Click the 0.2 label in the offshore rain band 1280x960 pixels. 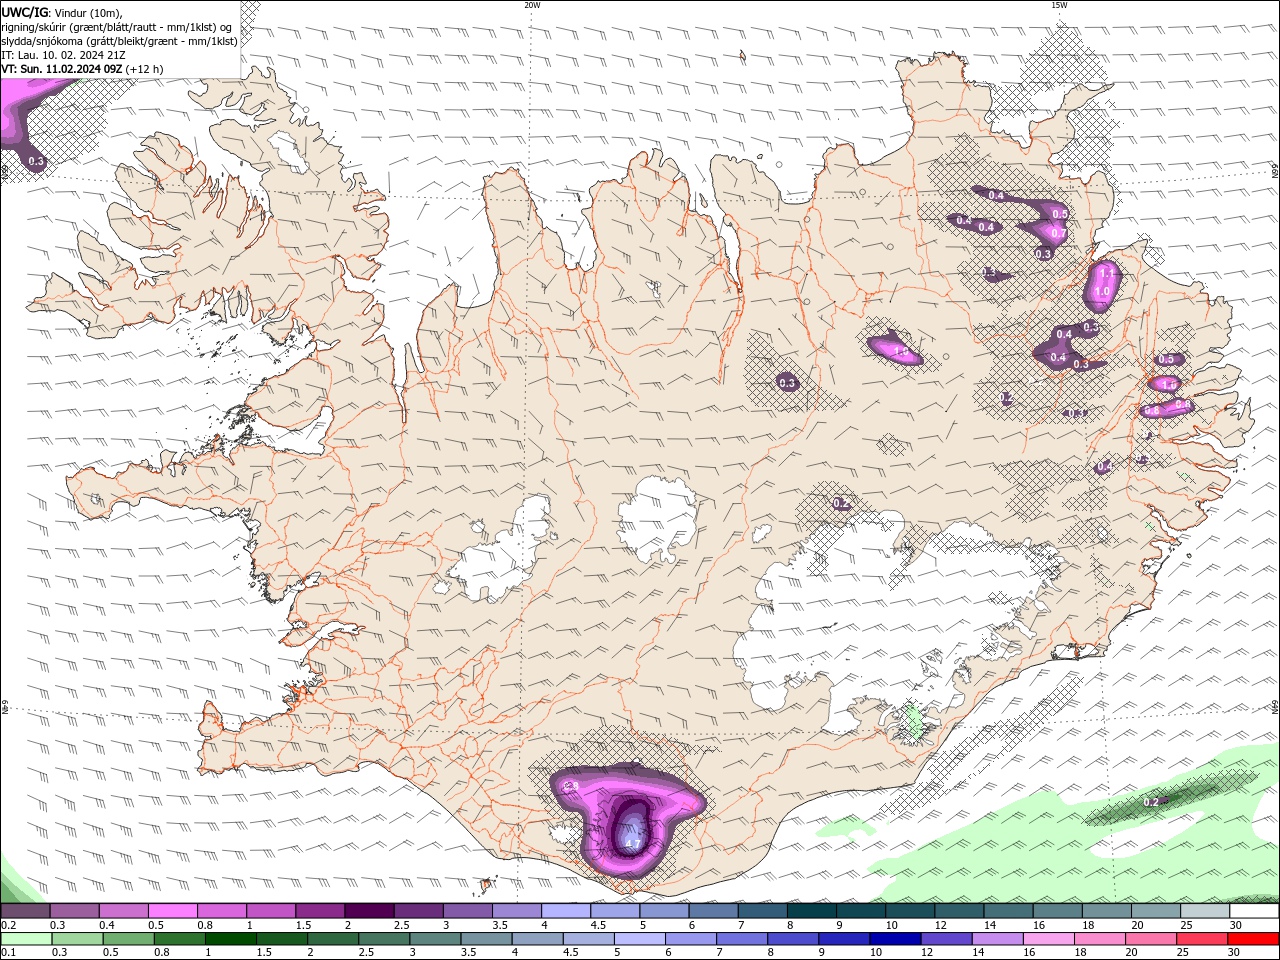click(1150, 802)
